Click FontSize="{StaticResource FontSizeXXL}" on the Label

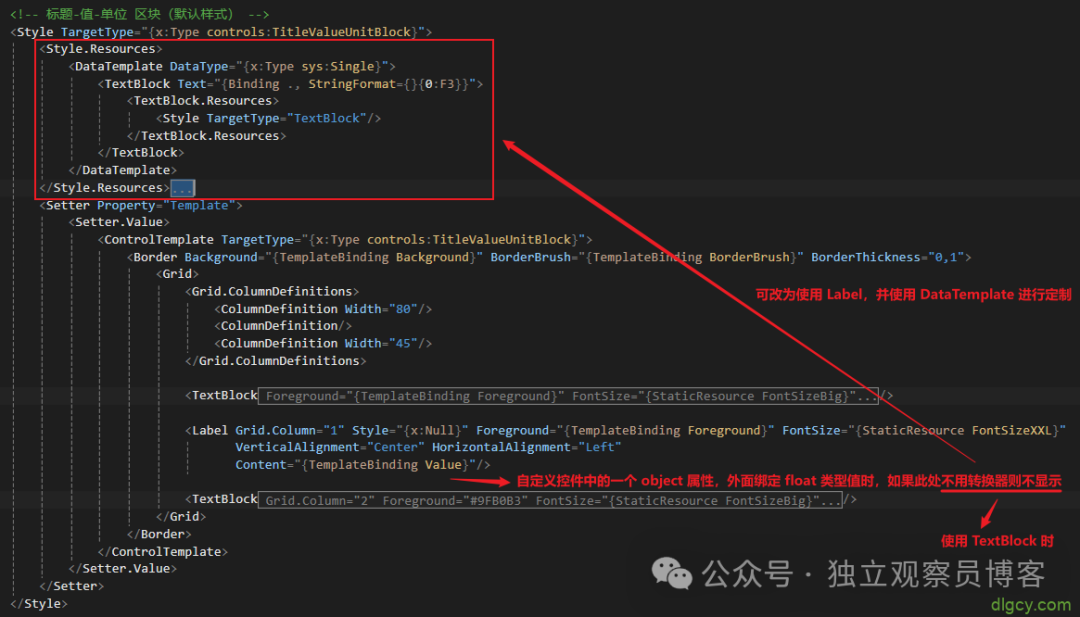coord(924,430)
